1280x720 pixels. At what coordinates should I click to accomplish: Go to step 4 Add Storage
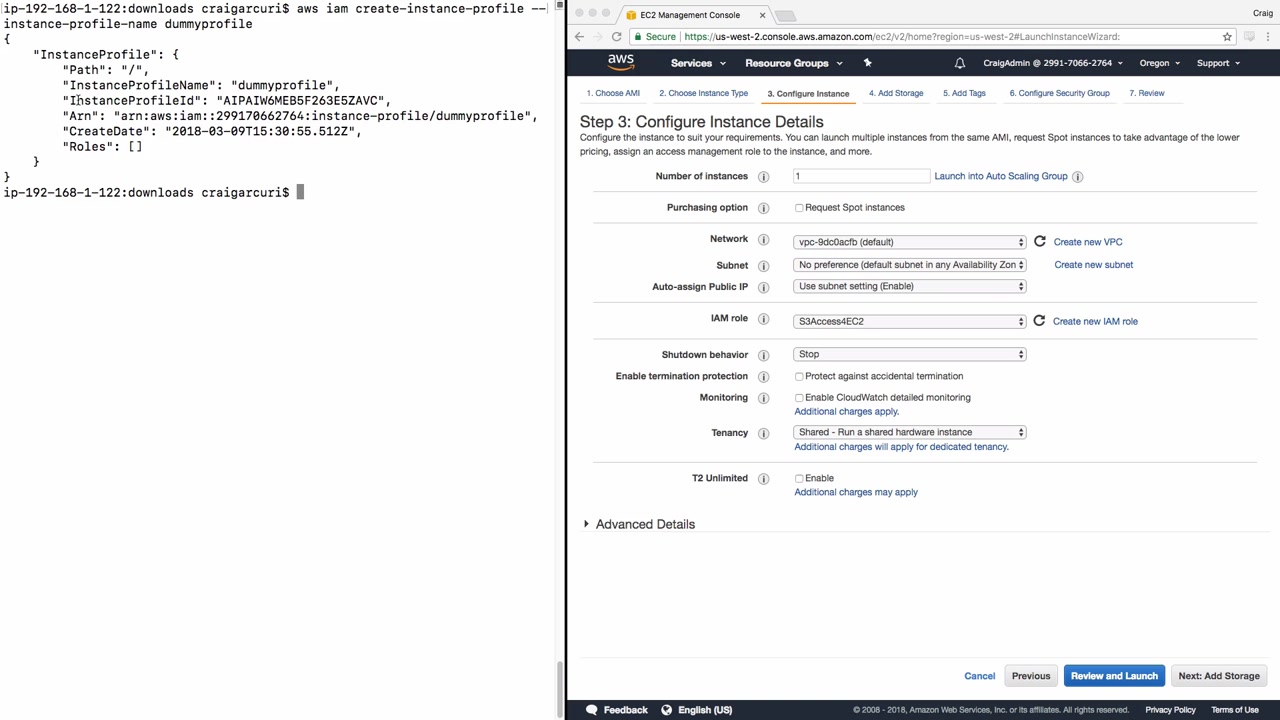[x=896, y=93]
